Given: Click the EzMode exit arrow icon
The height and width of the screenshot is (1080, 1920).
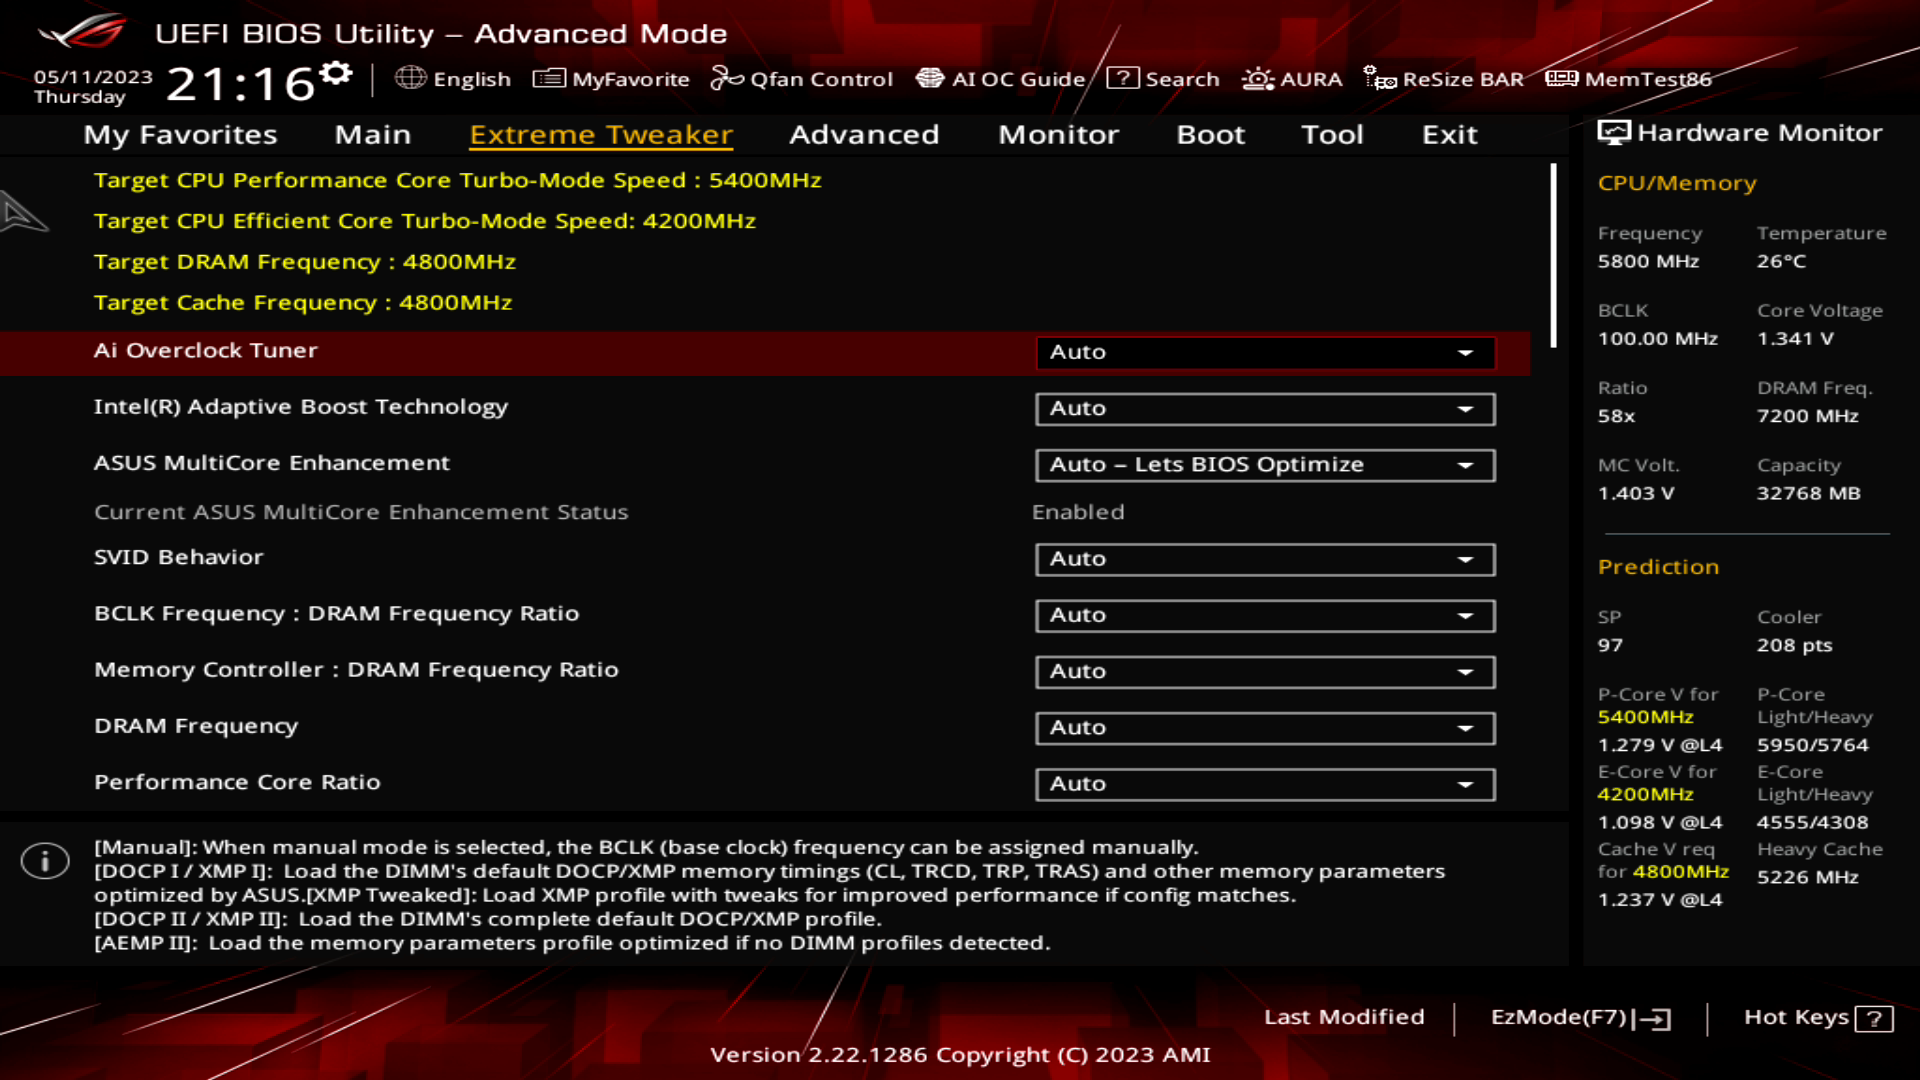Looking at the screenshot, I should 1652,1019.
